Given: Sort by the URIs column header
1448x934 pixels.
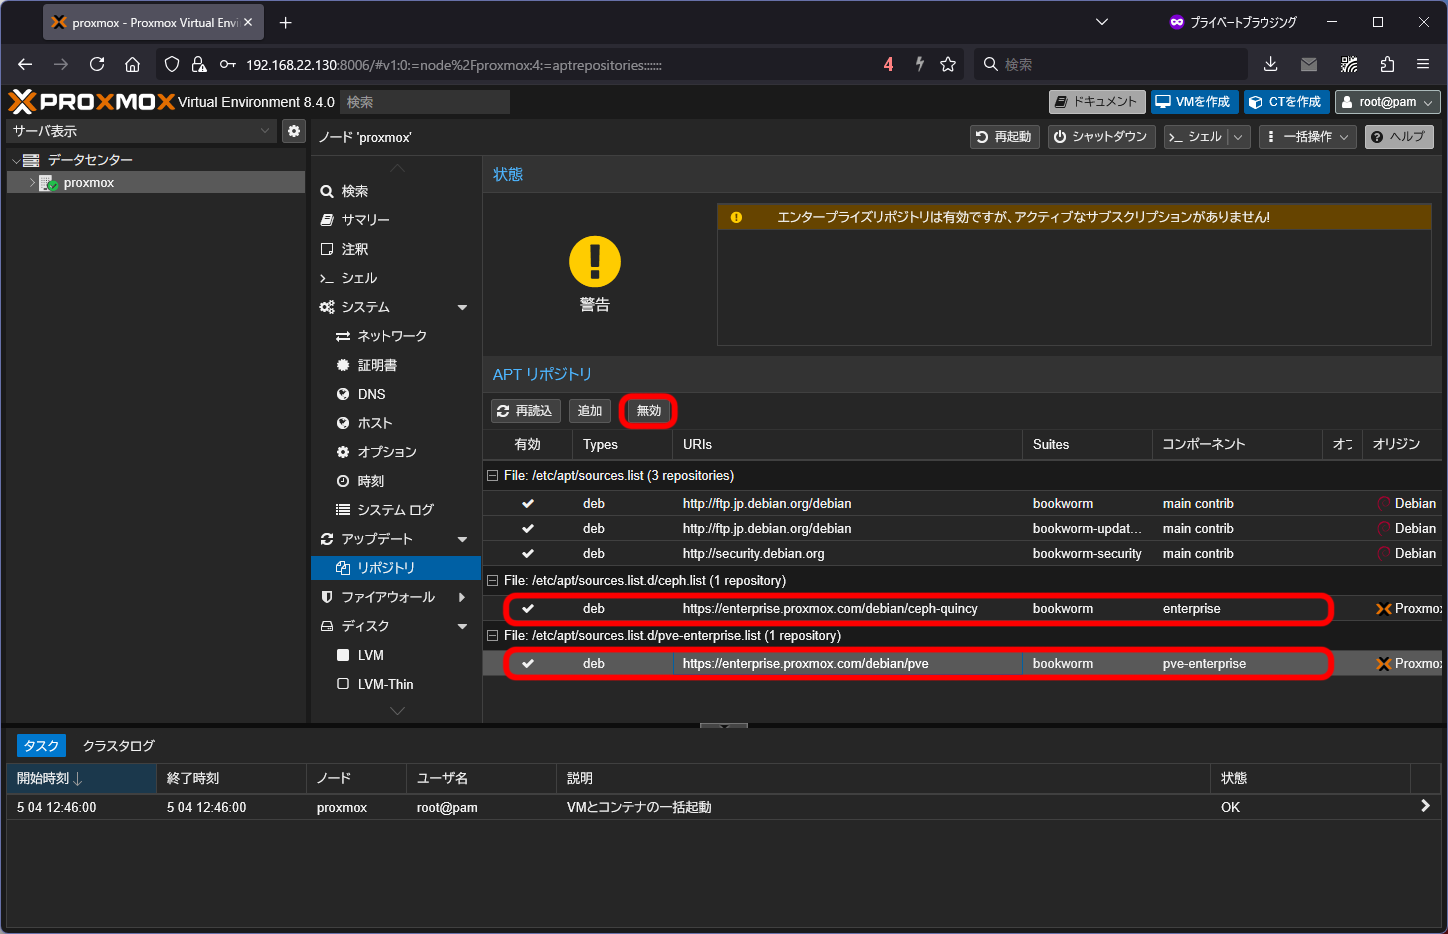Looking at the screenshot, I should point(847,445).
